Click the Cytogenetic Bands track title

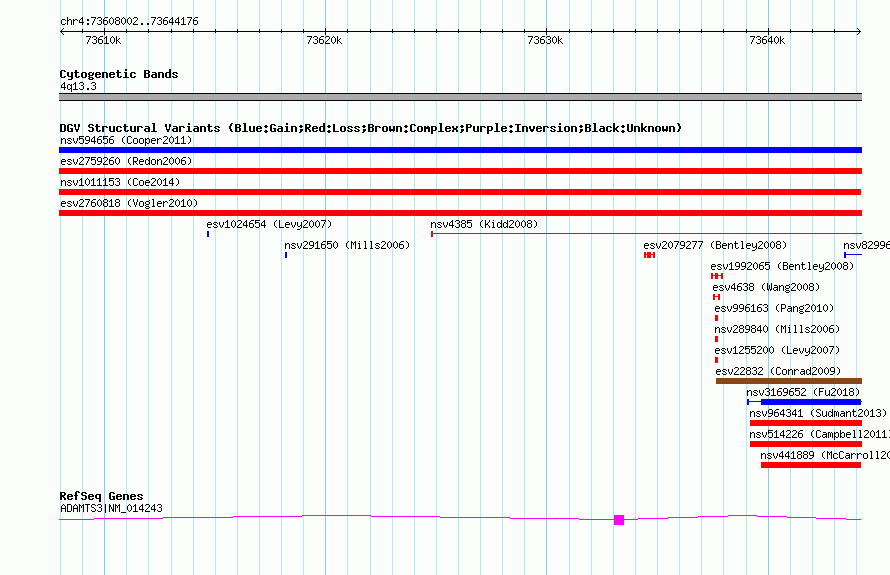click(119, 74)
